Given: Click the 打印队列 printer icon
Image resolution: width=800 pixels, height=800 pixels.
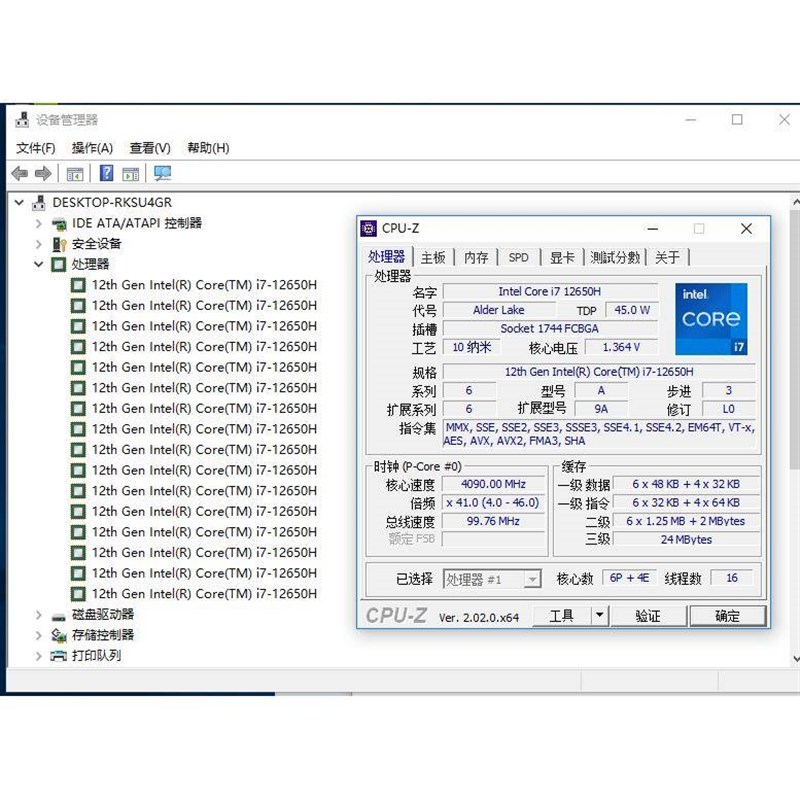Looking at the screenshot, I should 58,656.
